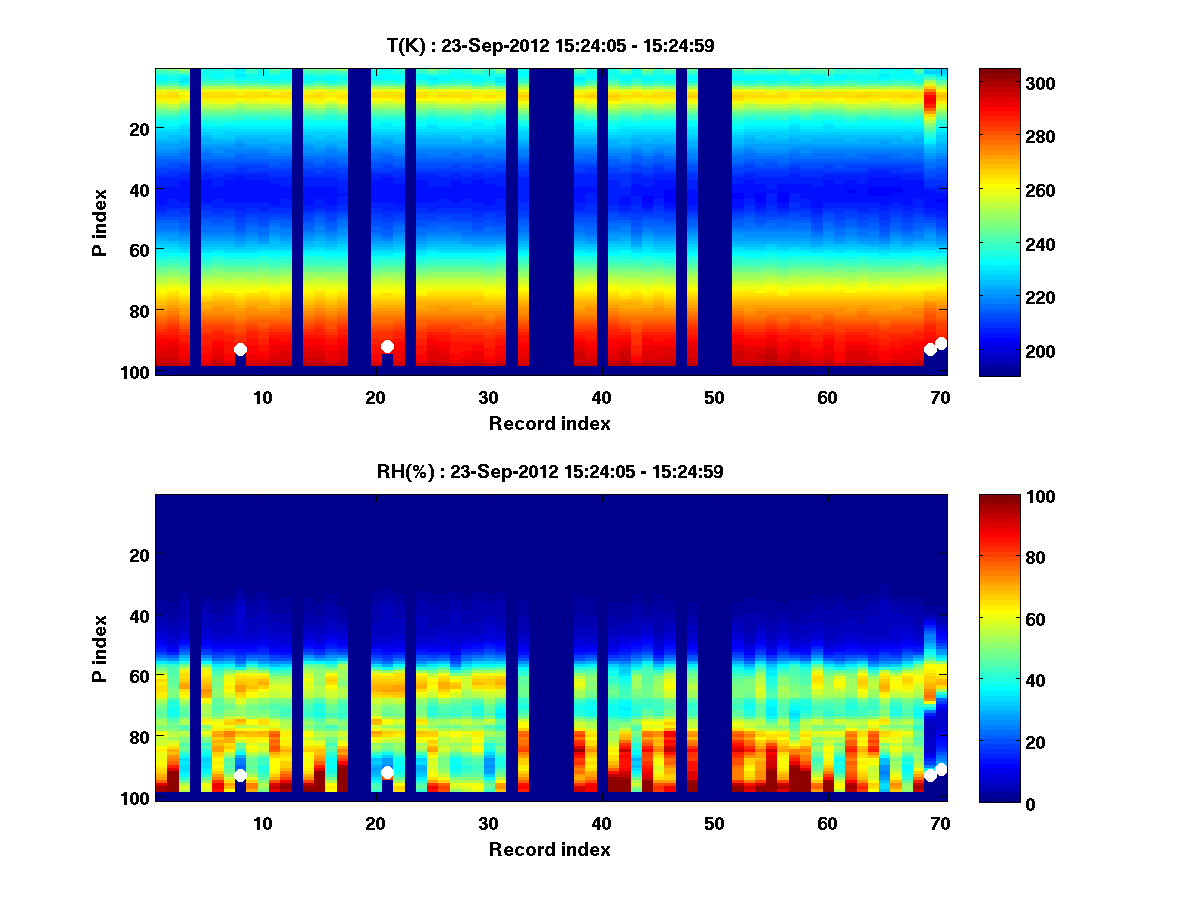Click the RH(%) plot title

(x=550, y=472)
